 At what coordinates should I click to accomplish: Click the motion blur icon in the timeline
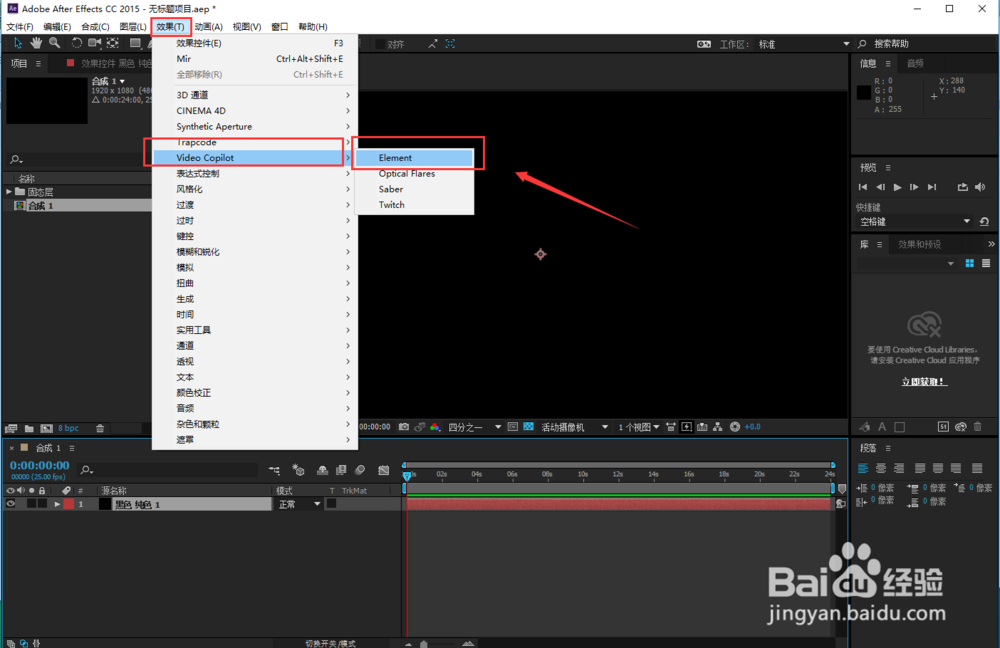(x=360, y=470)
